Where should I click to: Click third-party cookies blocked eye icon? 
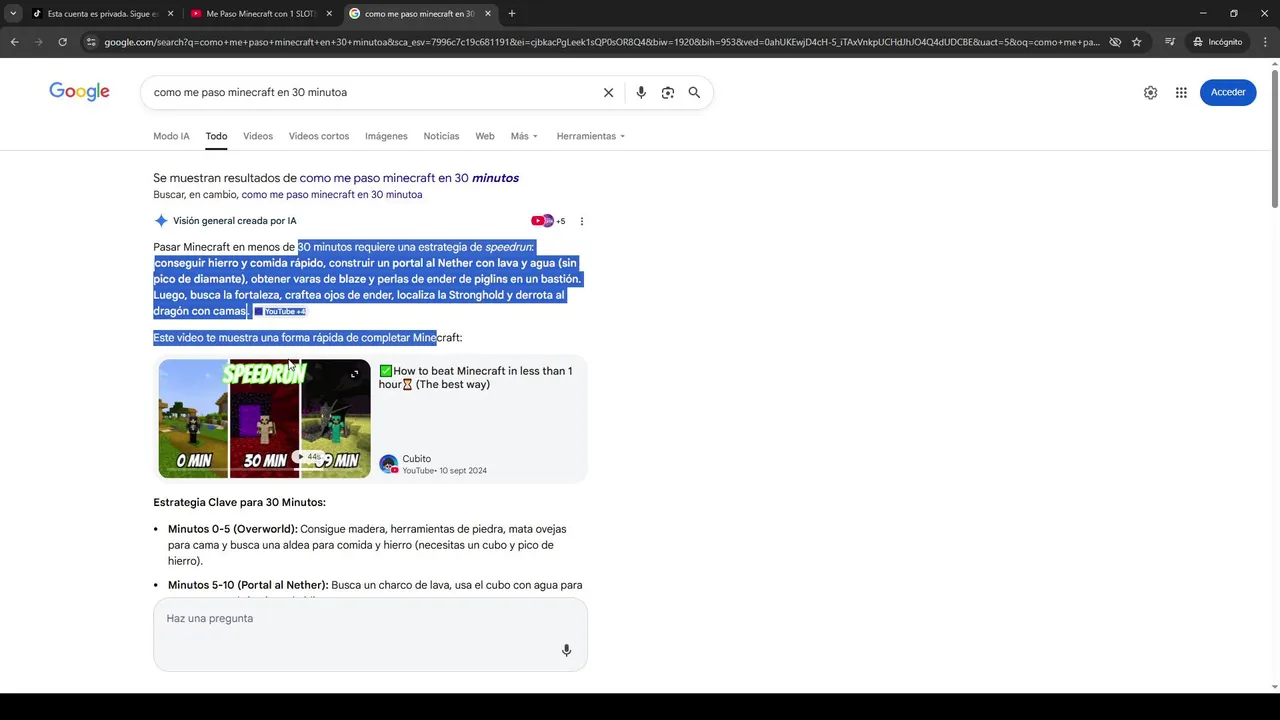coord(1115,42)
